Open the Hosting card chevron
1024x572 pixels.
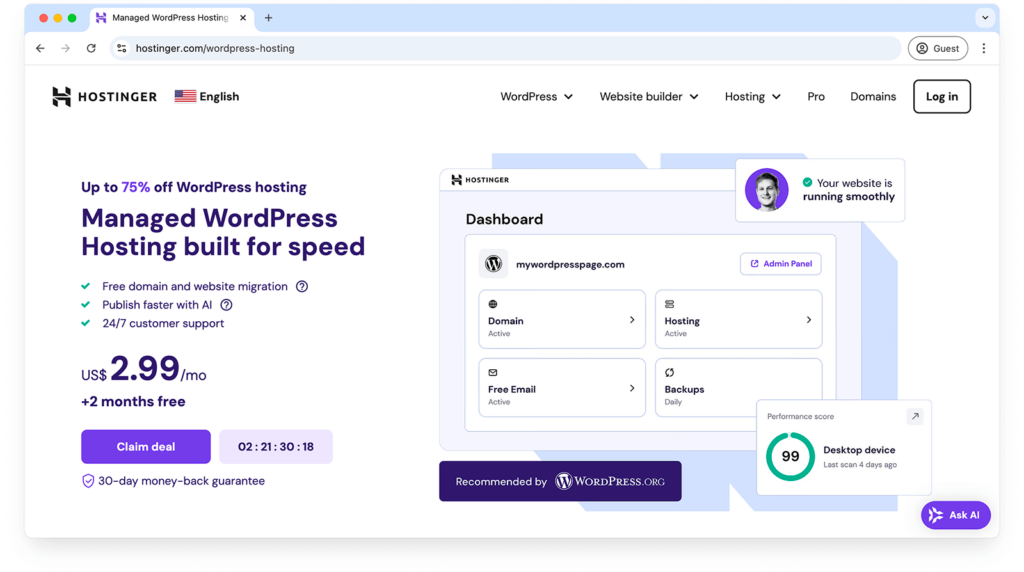click(808, 320)
